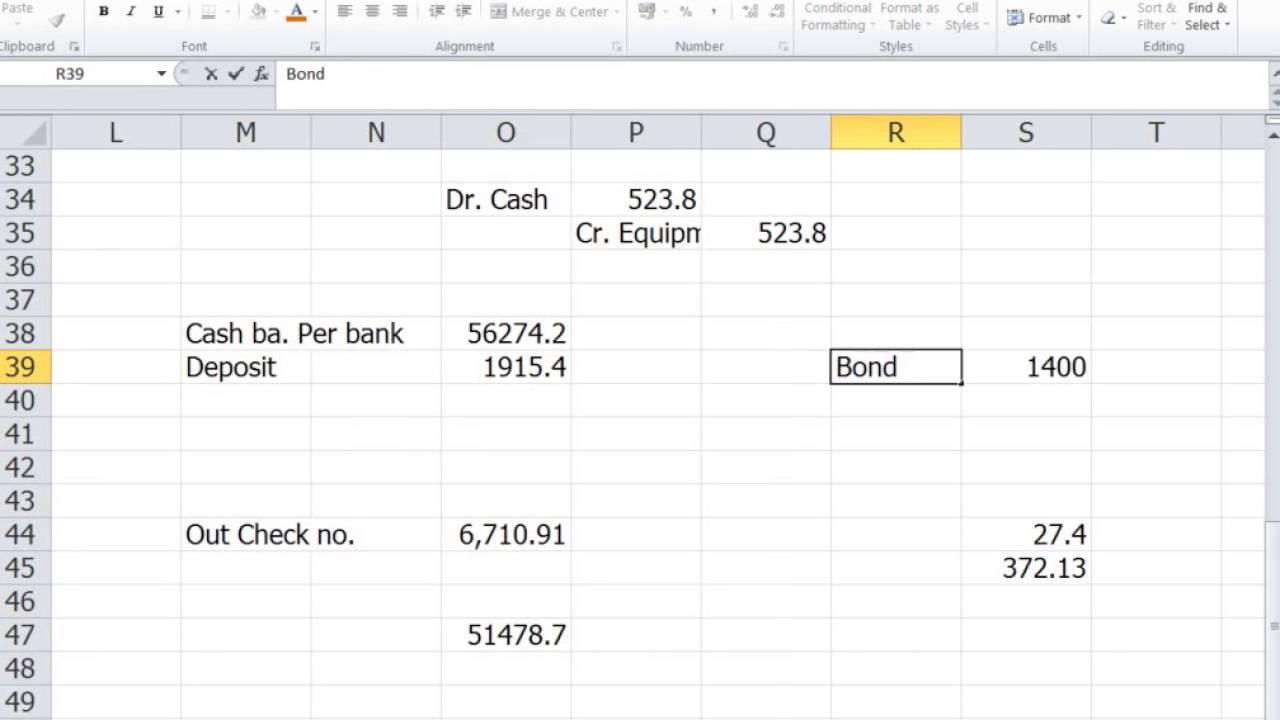Select column R header
The image size is (1280, 720).
point(896,132)
